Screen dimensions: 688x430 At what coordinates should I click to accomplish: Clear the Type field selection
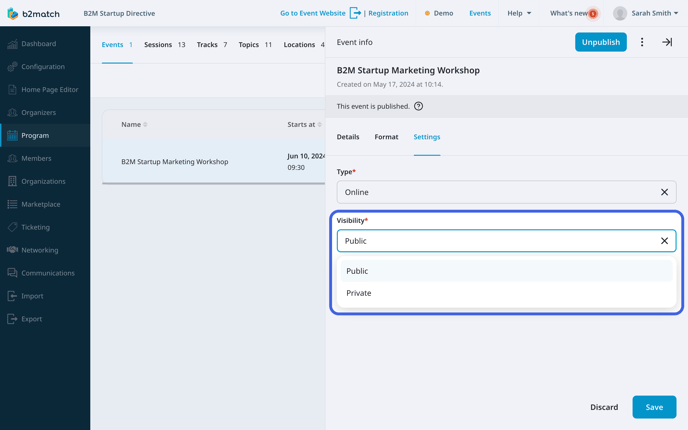coord(664,192)
